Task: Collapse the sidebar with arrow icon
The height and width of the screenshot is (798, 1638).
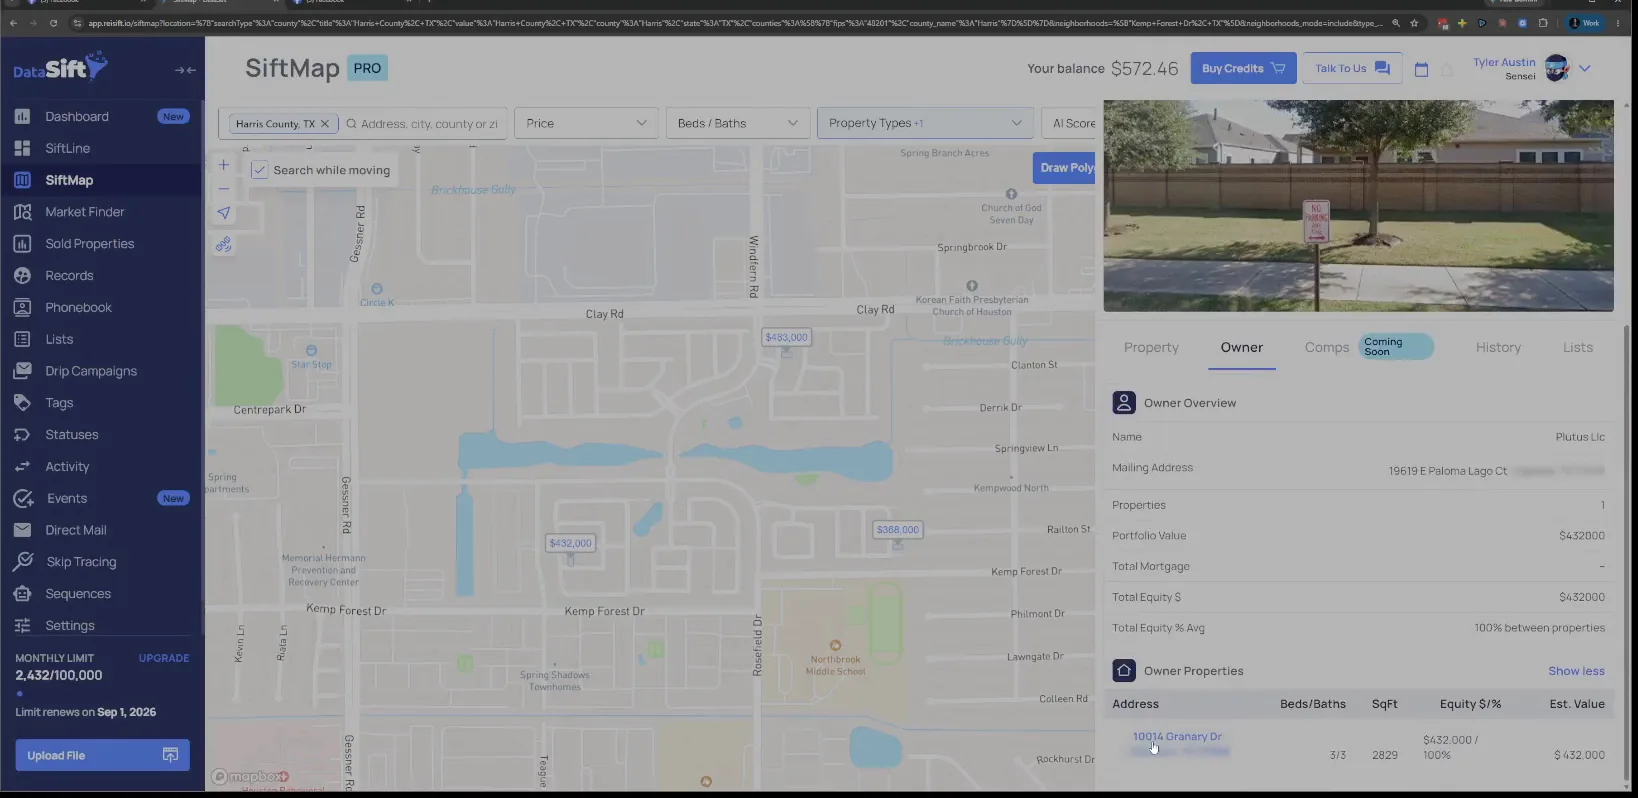Action: [185, 70]
